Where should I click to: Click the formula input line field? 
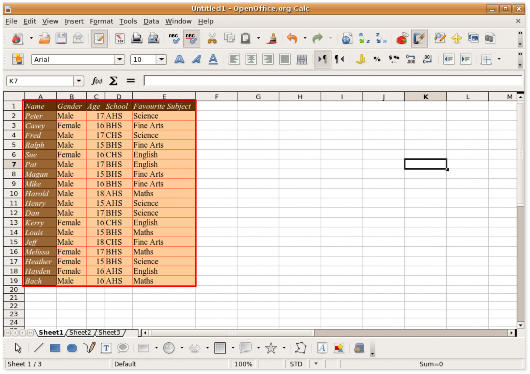tap(333, 81)
